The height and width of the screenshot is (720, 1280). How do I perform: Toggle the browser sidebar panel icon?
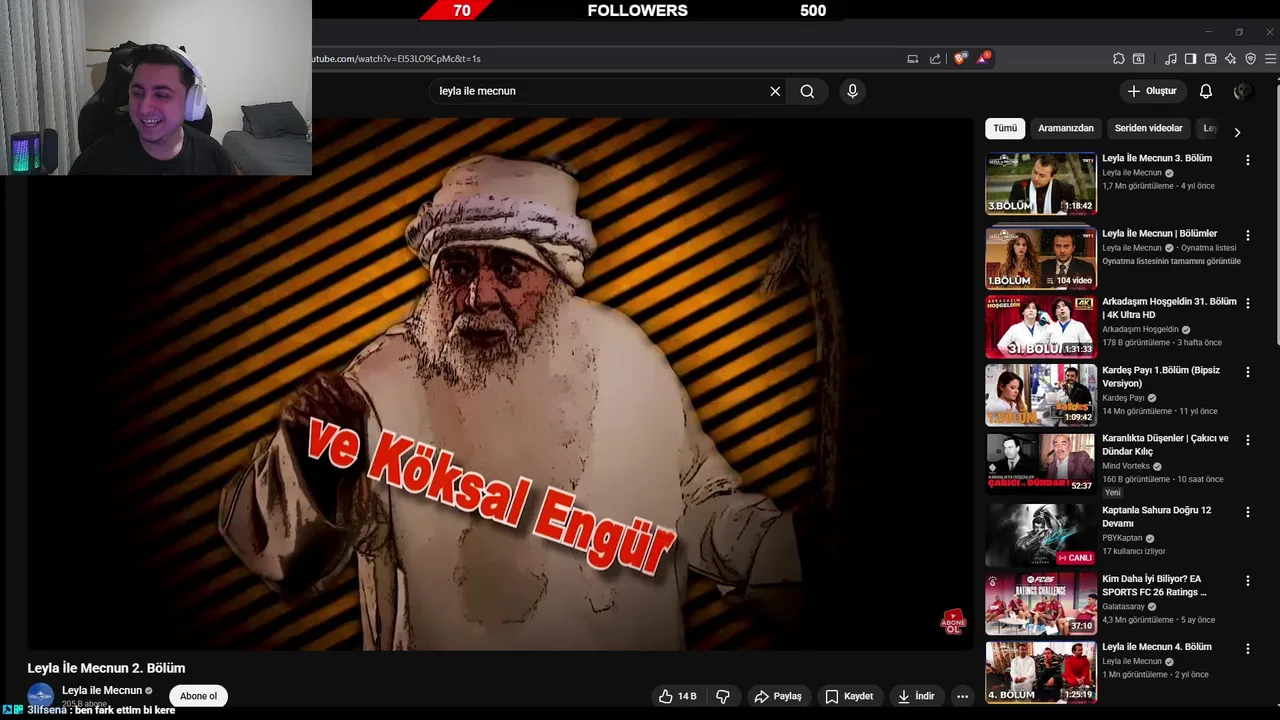[x=1190, y=59]
